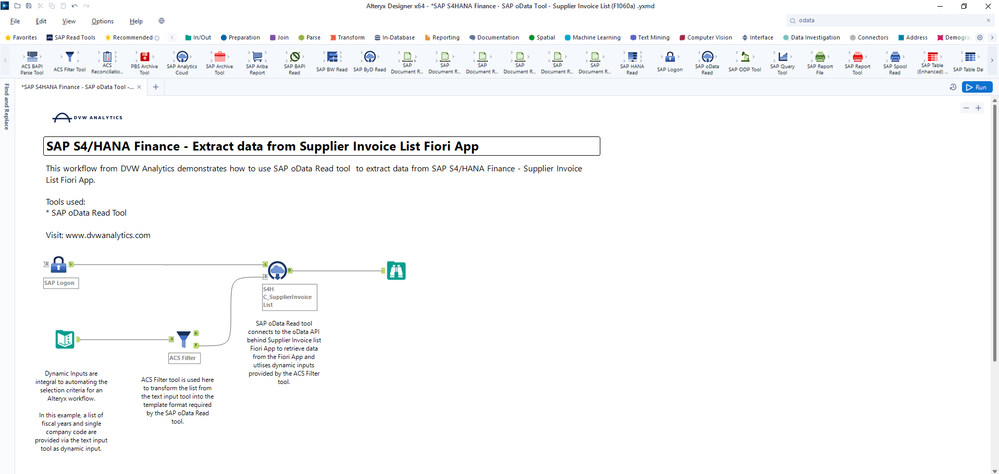This screenshot has width=999, height=474.
Task: Open the Options menu
Action: (x=103, y=21)
